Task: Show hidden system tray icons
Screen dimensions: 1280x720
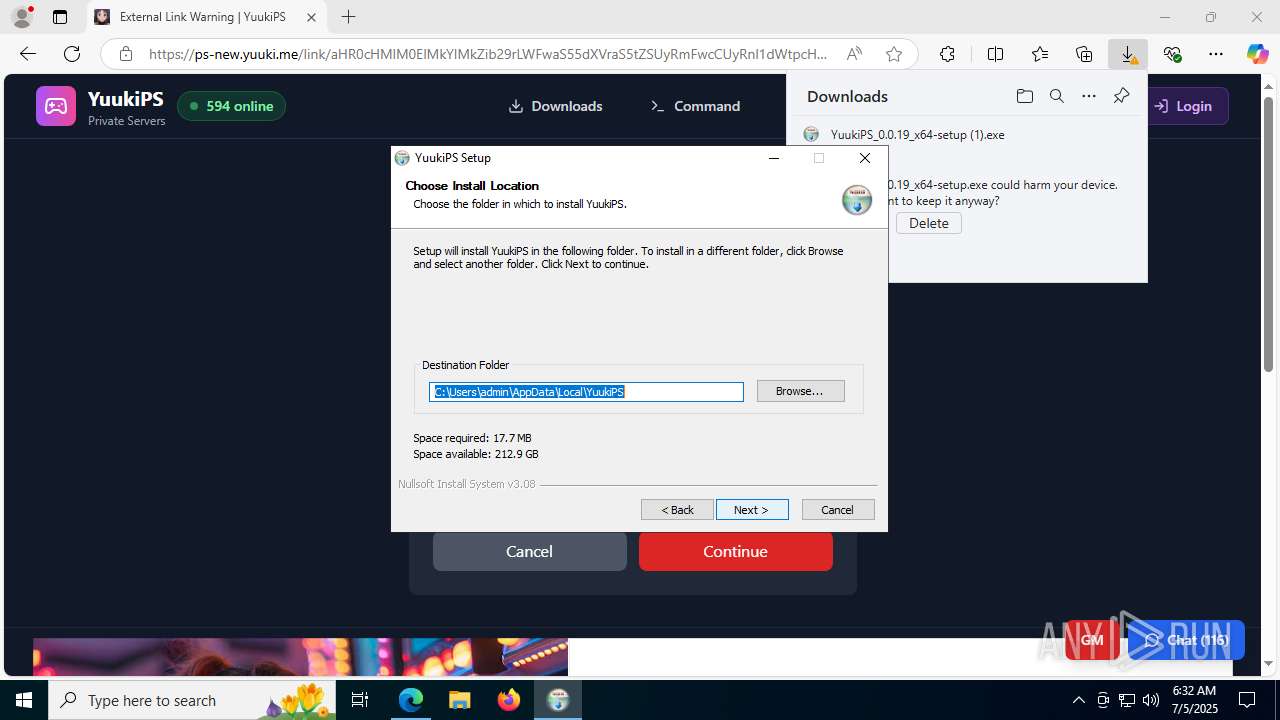Action: pos(1078,700)
